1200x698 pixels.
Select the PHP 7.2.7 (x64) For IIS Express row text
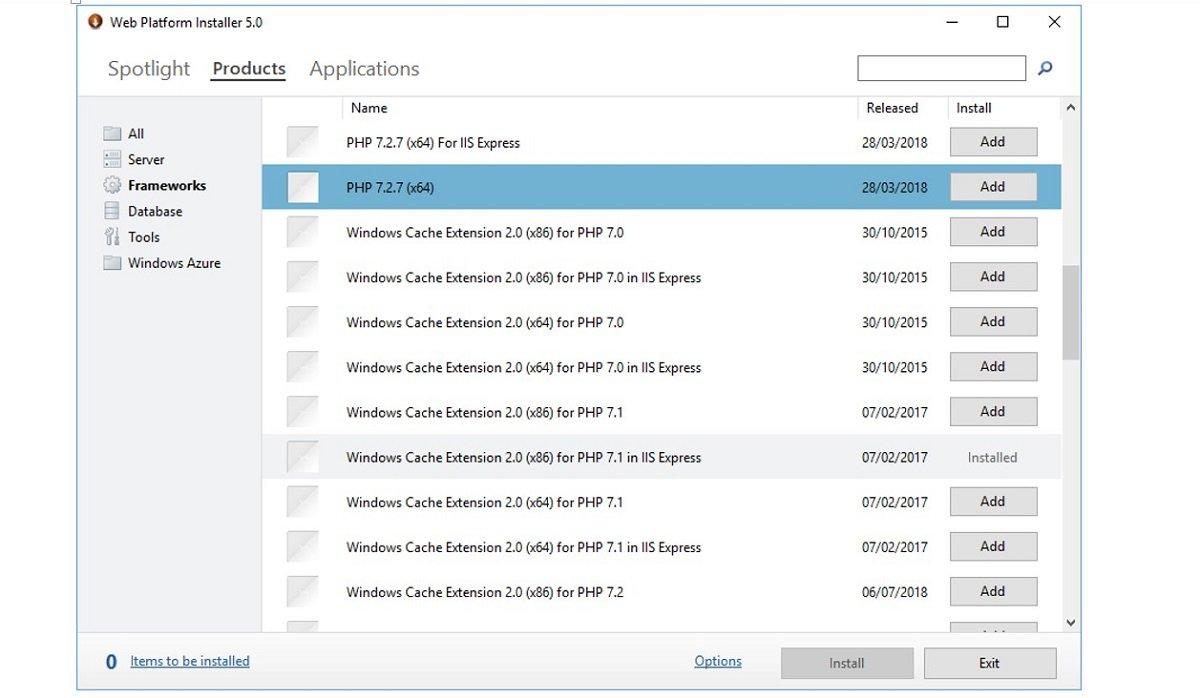pyautogui.click(x=433, y=143)
